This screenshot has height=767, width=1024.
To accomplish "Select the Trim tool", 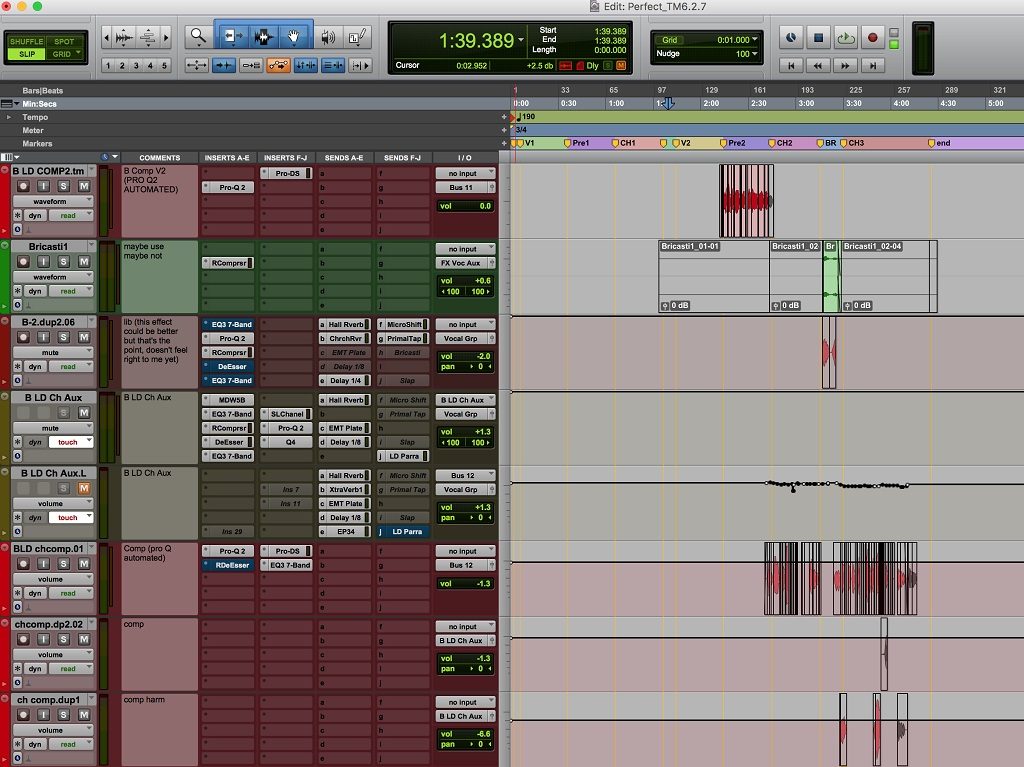I will coord(232,37).
